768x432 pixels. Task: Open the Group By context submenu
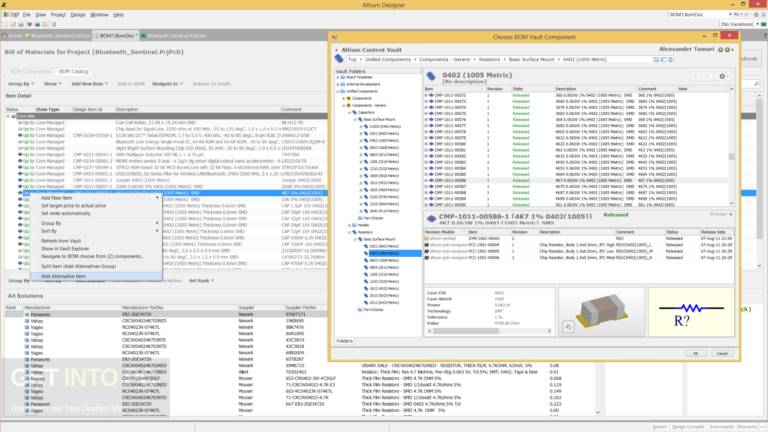point(96,223)
